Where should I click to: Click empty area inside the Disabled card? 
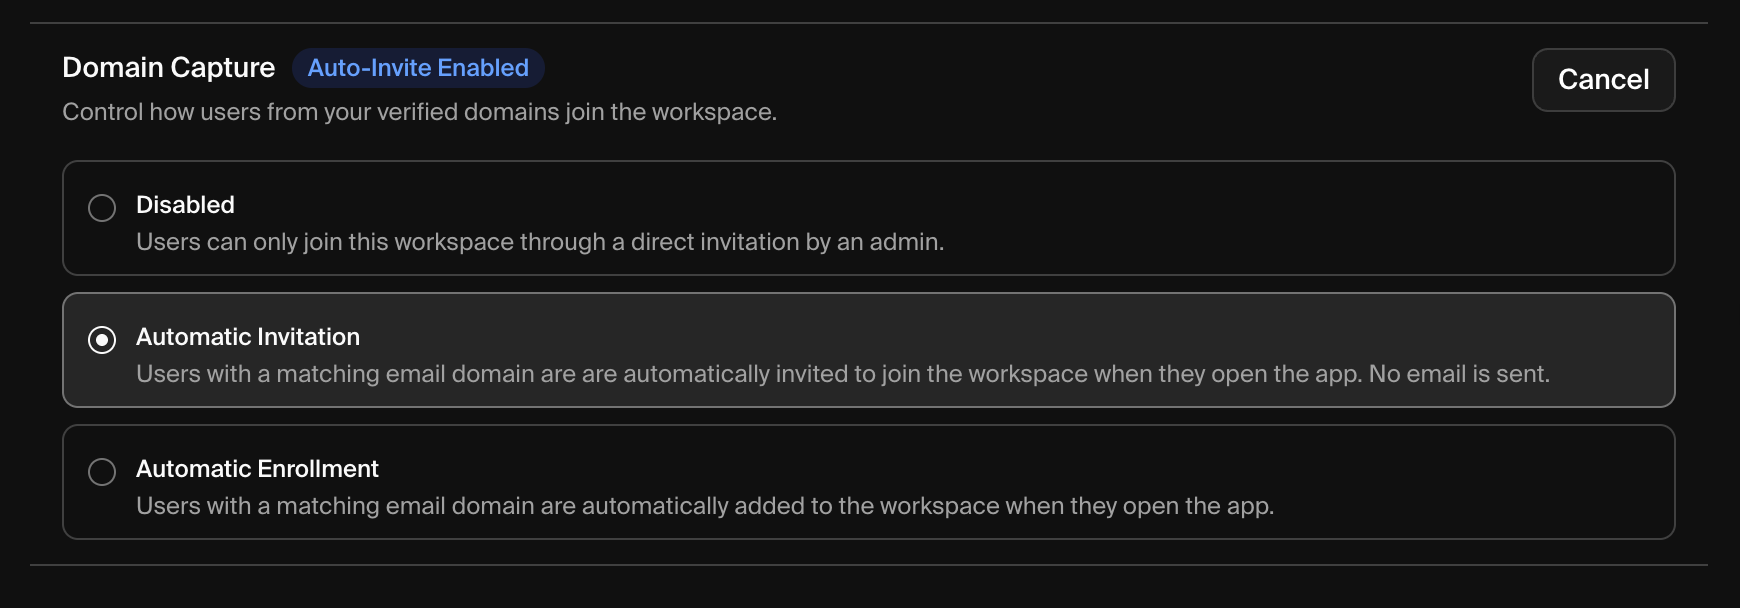point(1300,218)
